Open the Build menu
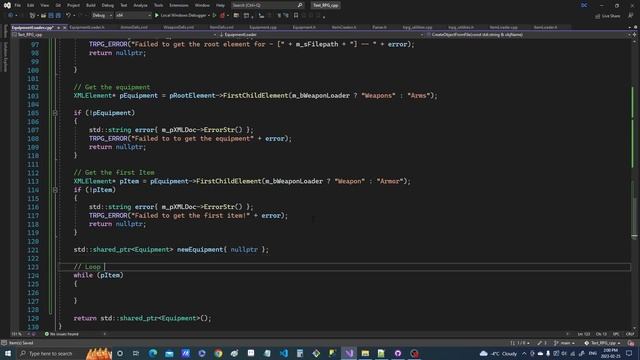This screenshot has height=360, width=640. pyautogui.click(x=91, y=5)
